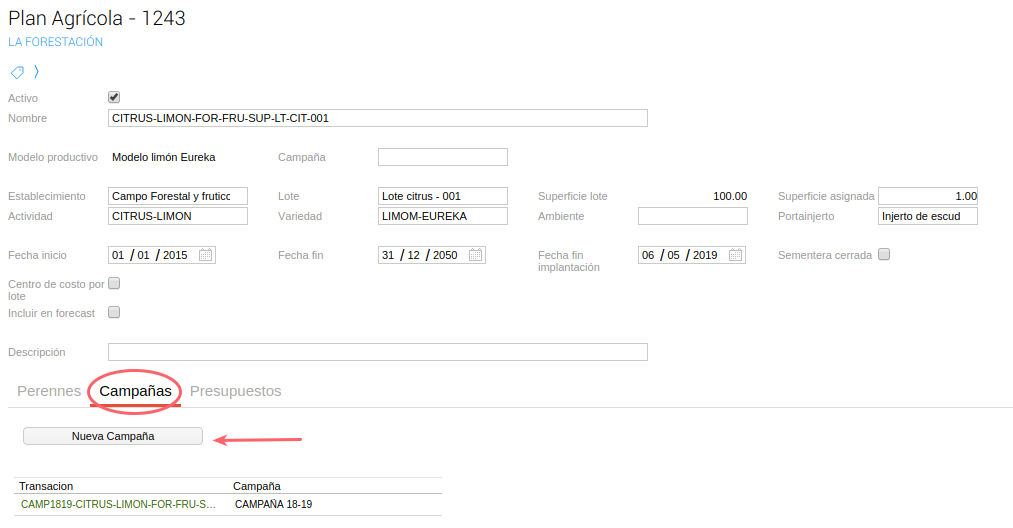The width and height of the screenshot is (1013, 528).
Task: Select the Campañas tab
Action: click(135, 391)
